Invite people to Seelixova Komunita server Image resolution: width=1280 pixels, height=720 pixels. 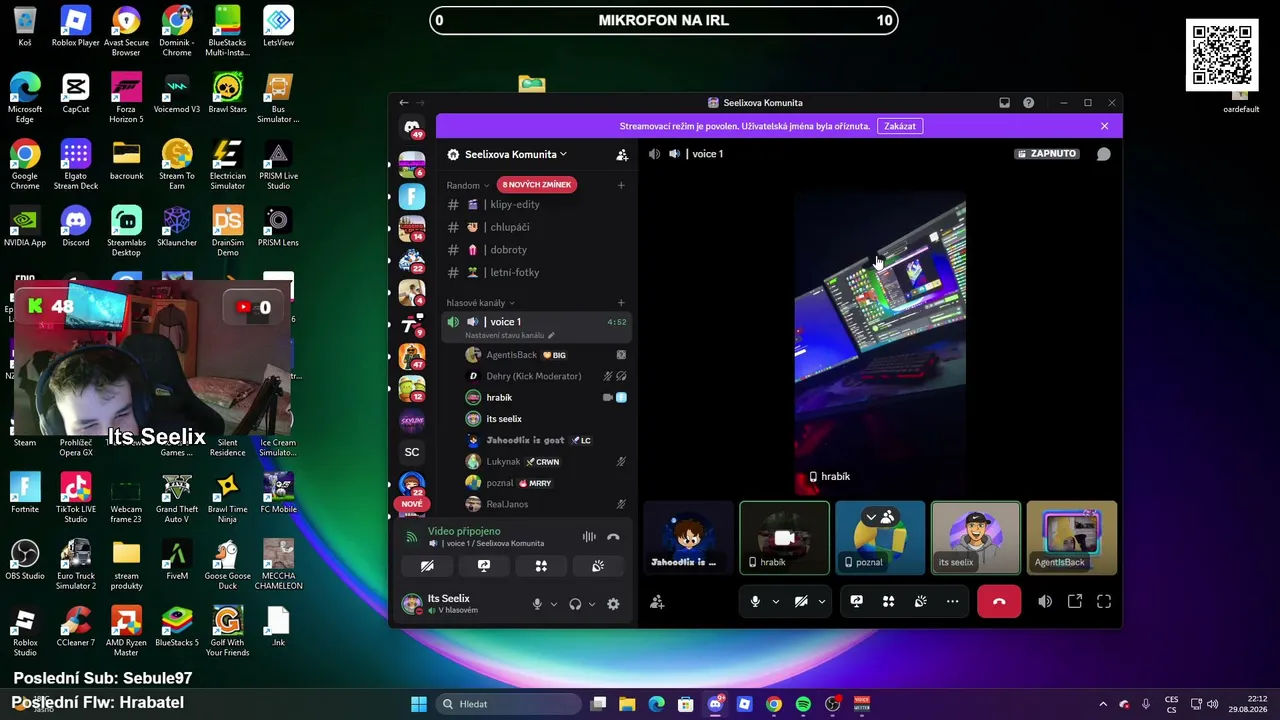pos(622,155)
